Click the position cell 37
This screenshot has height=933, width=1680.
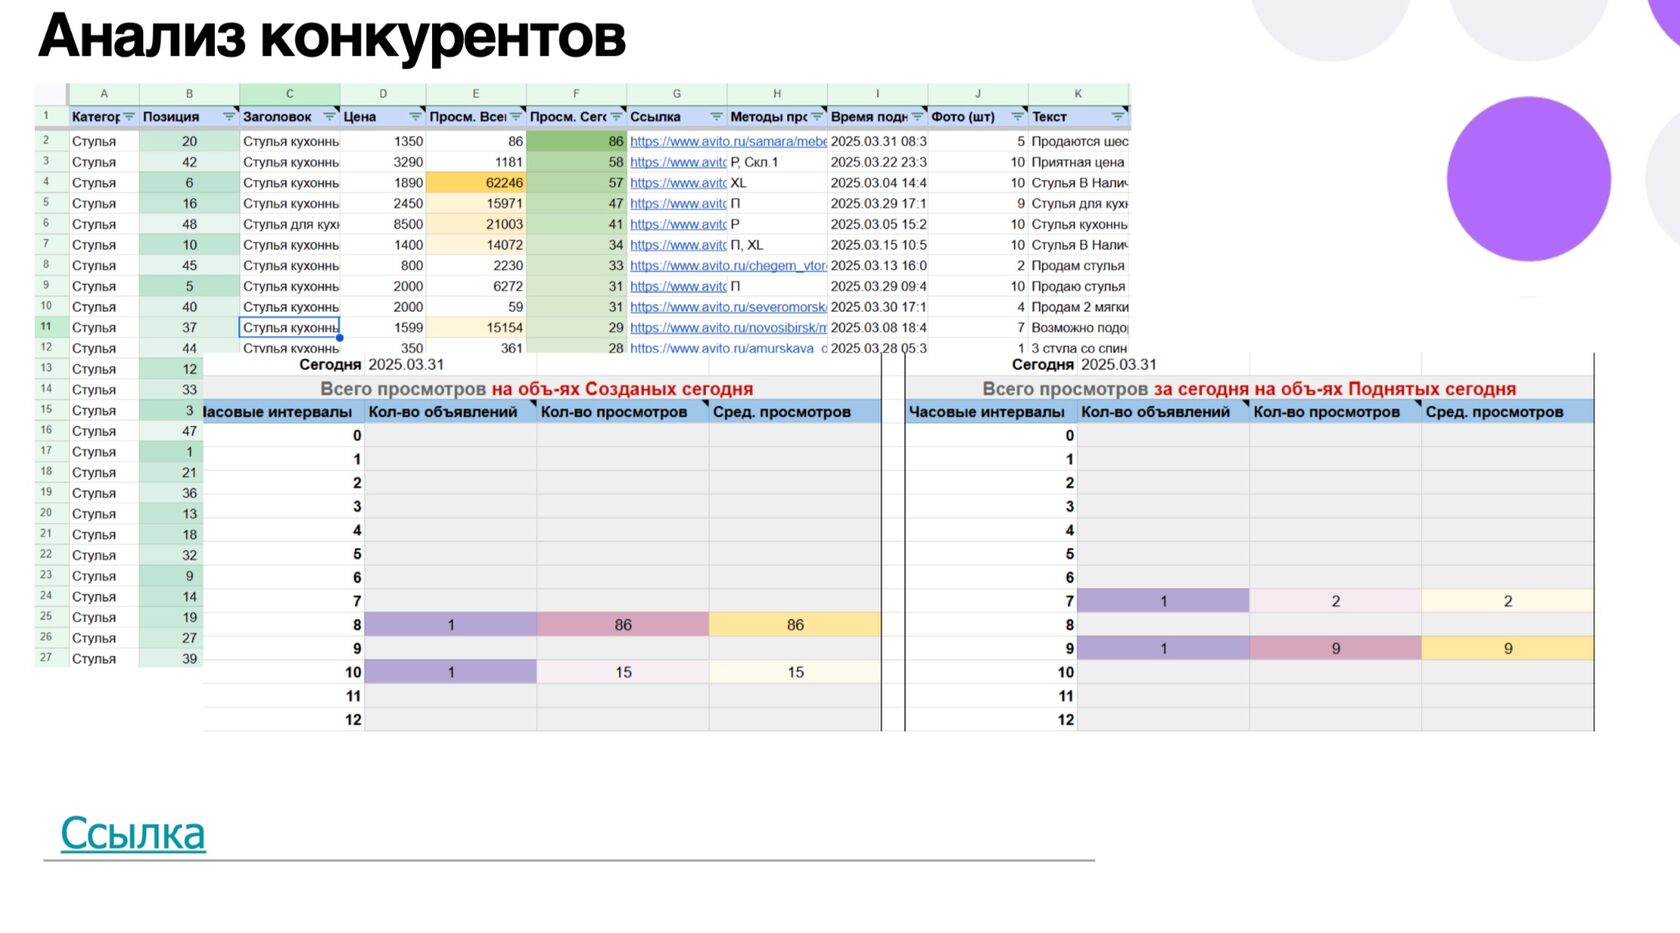click(x=189, y=328)
